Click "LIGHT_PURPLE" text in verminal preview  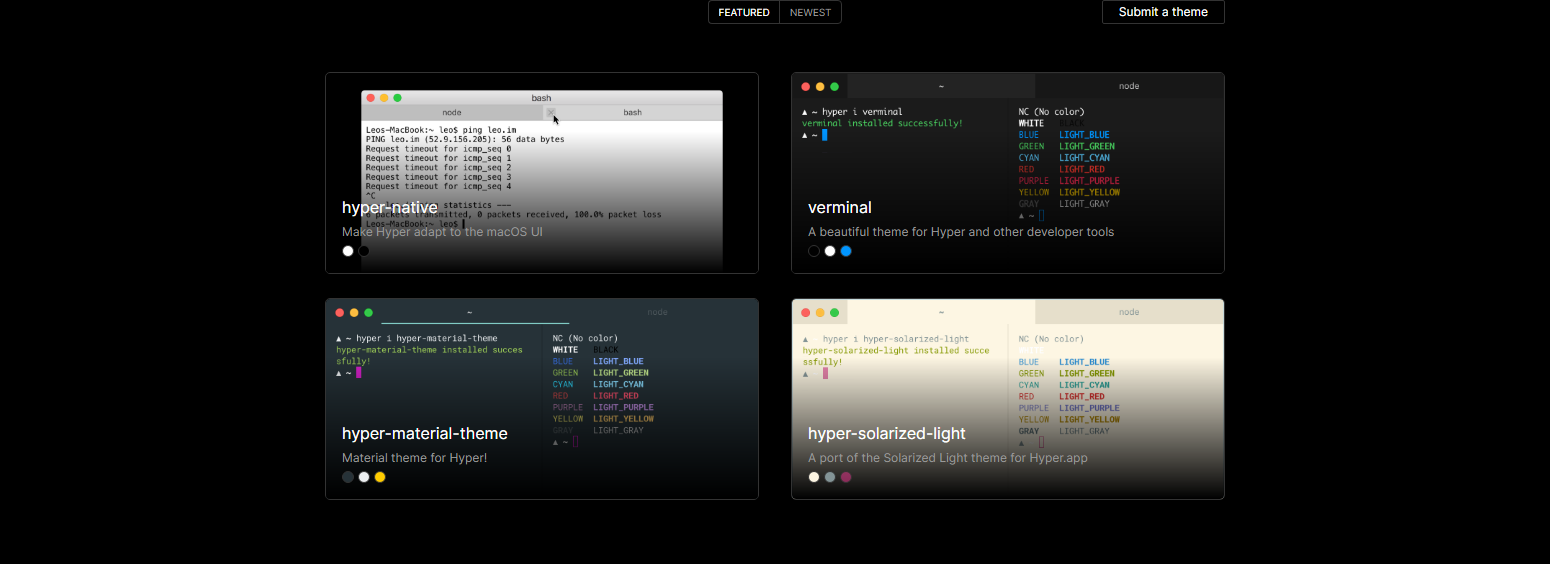1090,181
